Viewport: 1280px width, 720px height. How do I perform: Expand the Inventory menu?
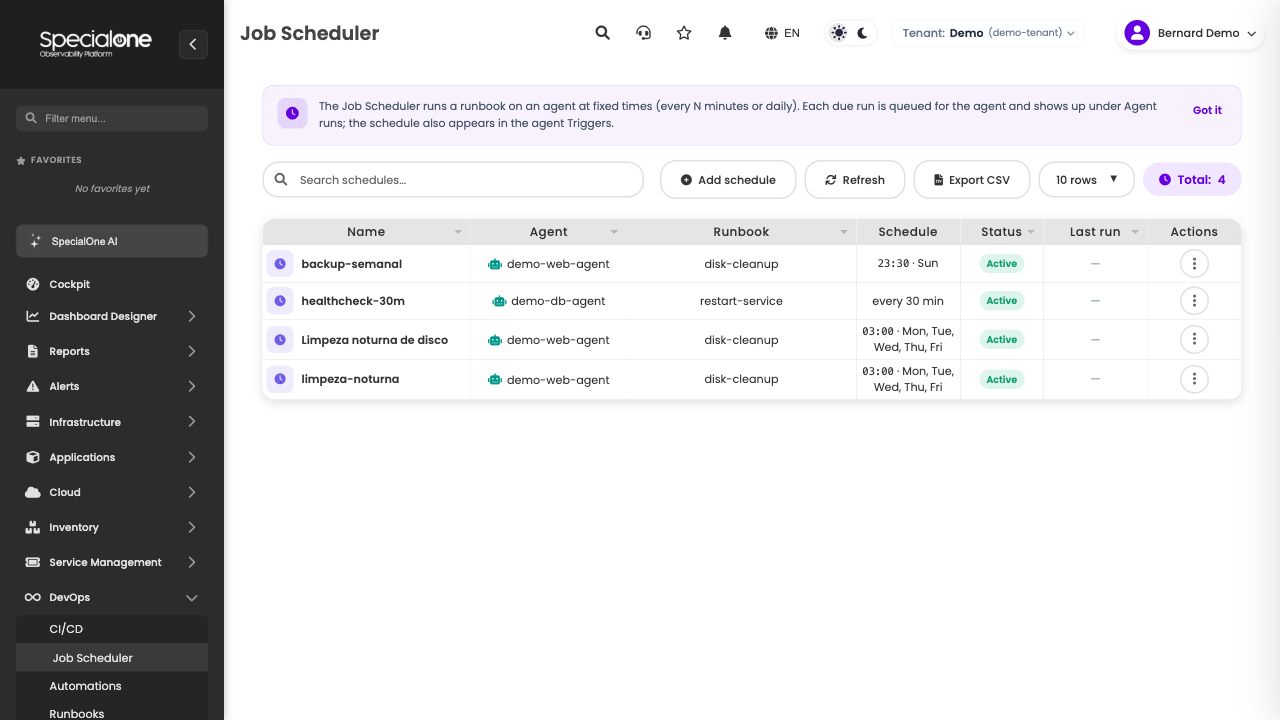112,527
